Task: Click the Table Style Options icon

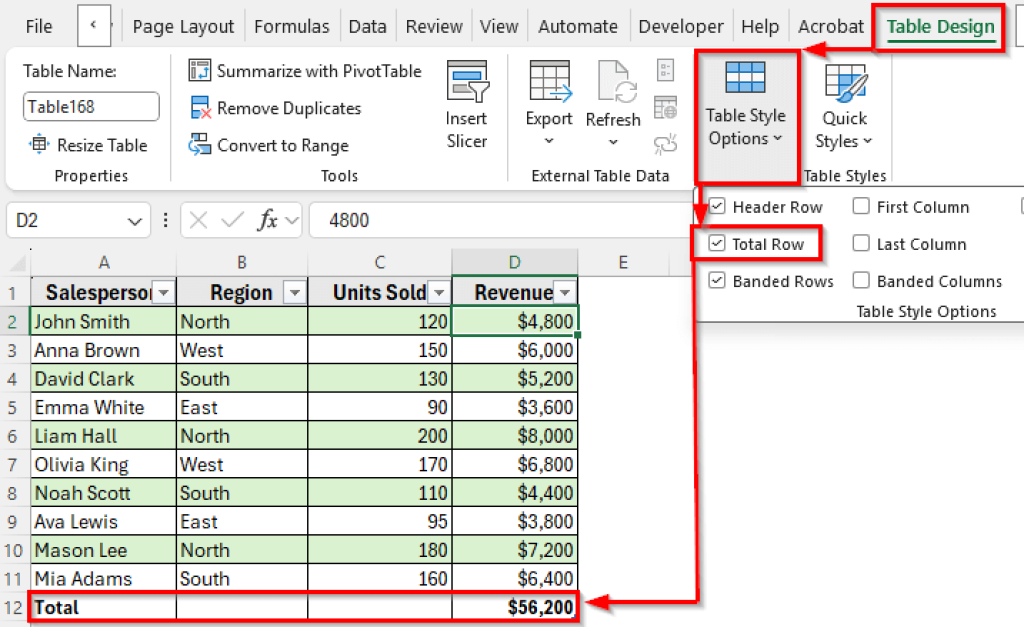Action: [746, 78]
